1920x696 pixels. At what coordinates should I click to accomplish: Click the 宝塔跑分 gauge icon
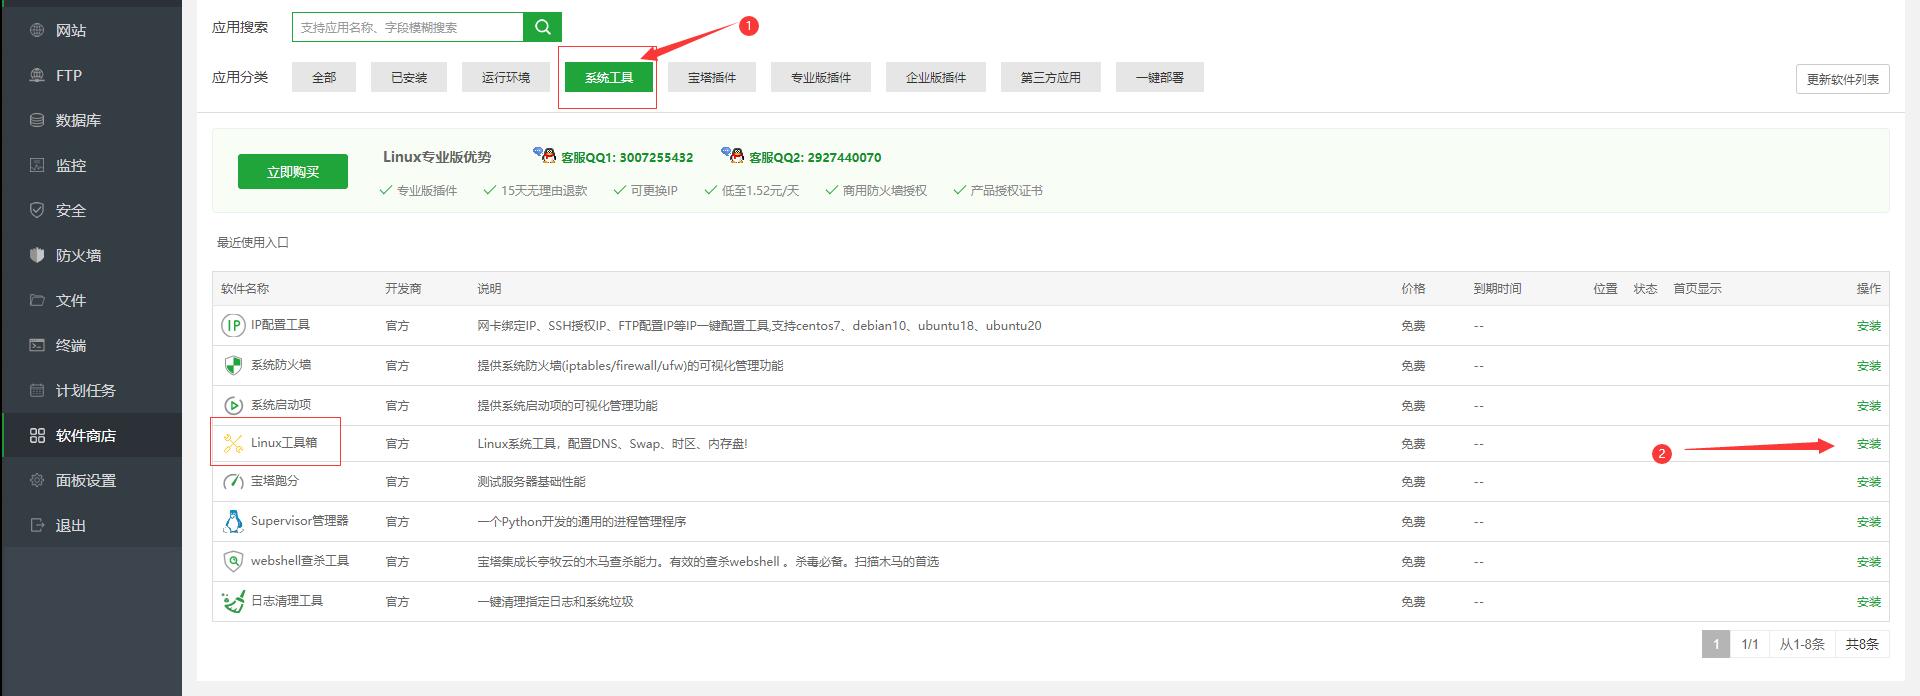[x=233, y=481]
